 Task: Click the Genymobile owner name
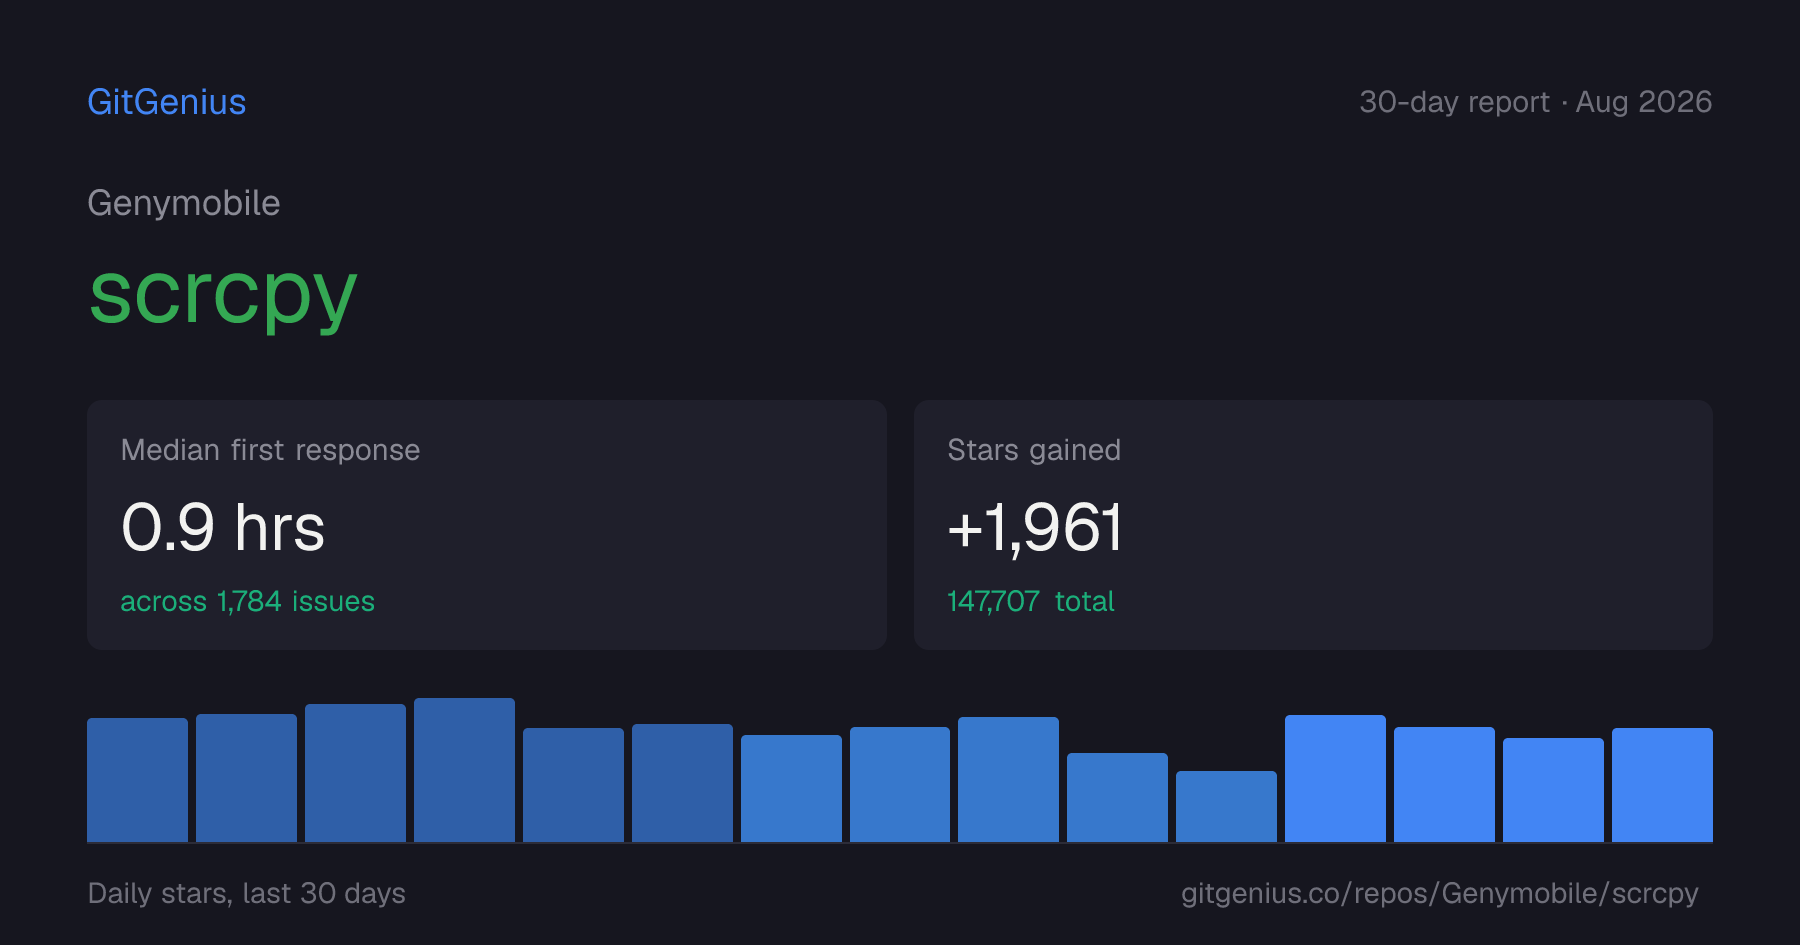click(x=184, y=203)
